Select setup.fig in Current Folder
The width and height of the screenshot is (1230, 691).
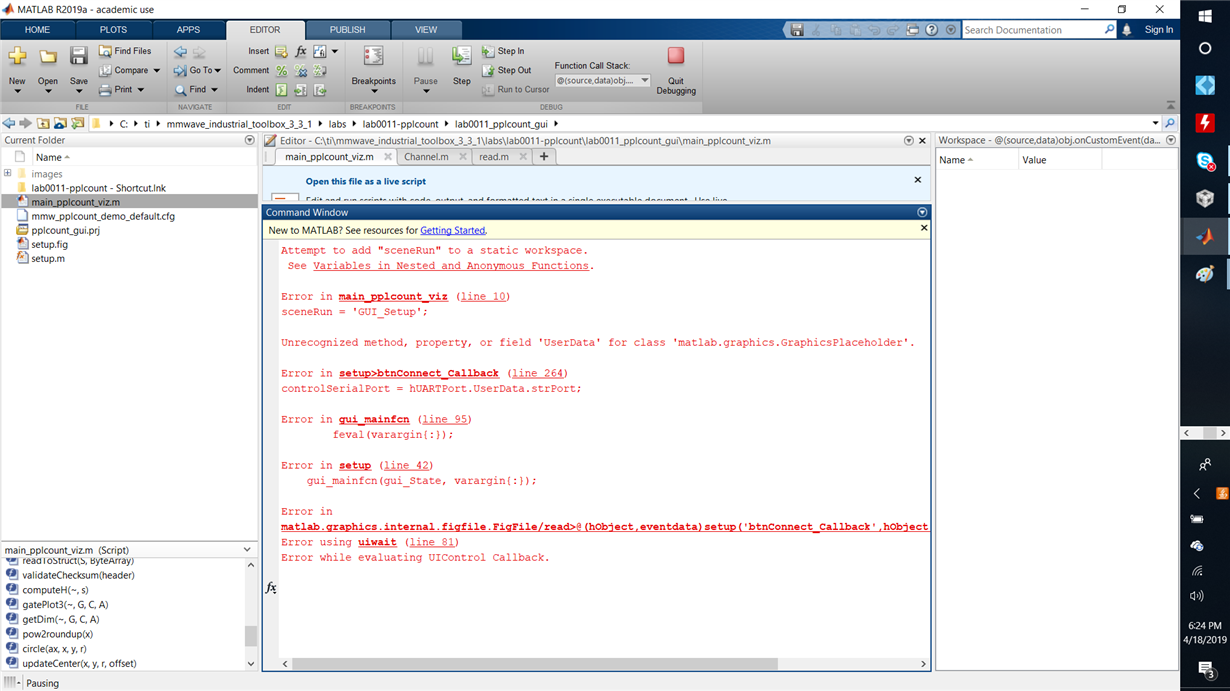(x=50, y=244)
